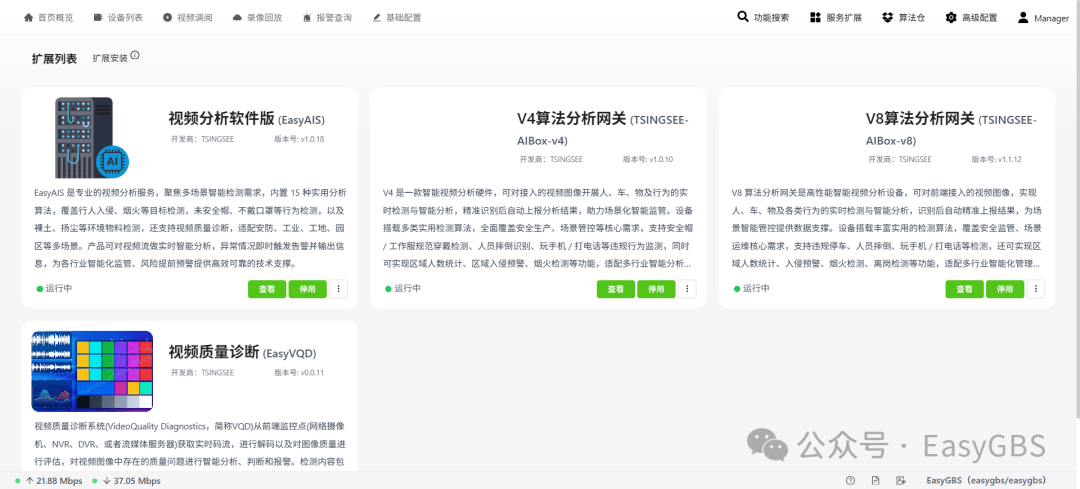
Task: Click EasyGBS (easygbs/easygbs) in status bar
Action: [x=987, y=481]
